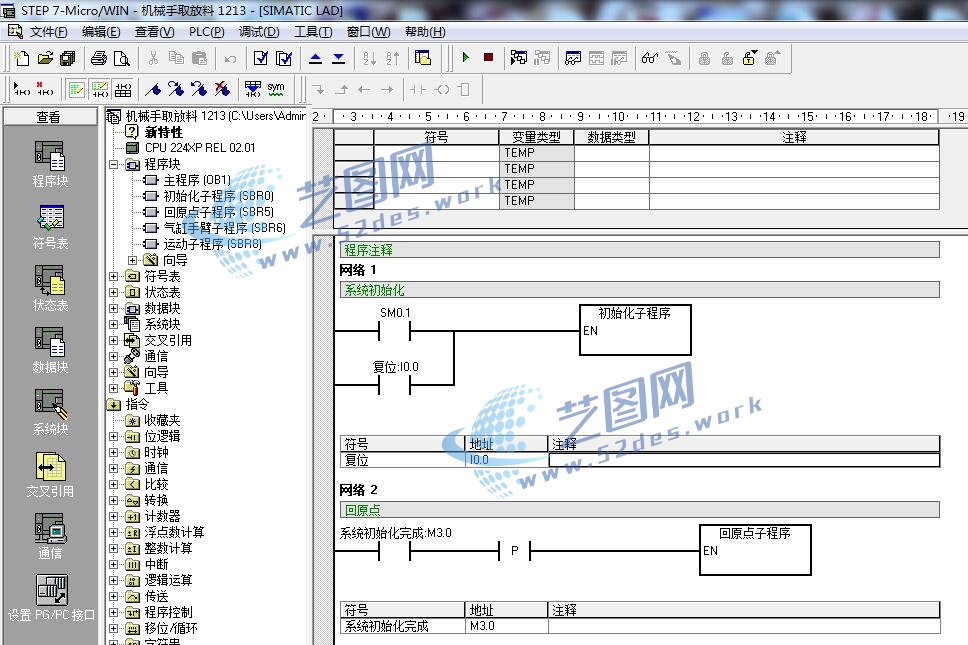This screenshot has width=968, height=645.
Task: Go to the next bookmark icon
Action: (x=176, y=89)
